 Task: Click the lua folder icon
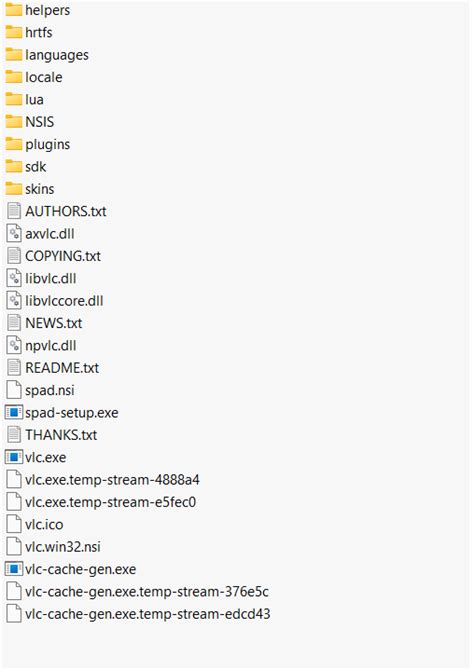click(14, 99)
